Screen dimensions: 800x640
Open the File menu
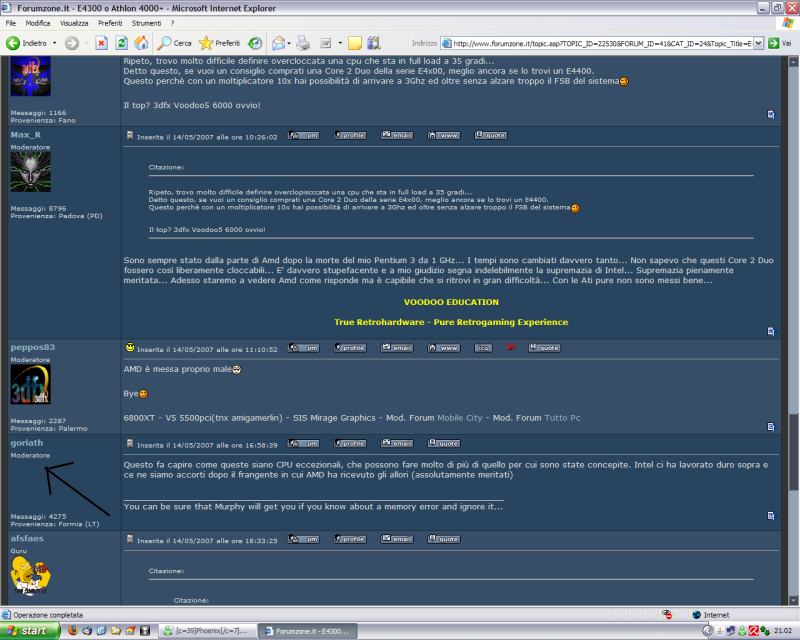click(11, 23)
